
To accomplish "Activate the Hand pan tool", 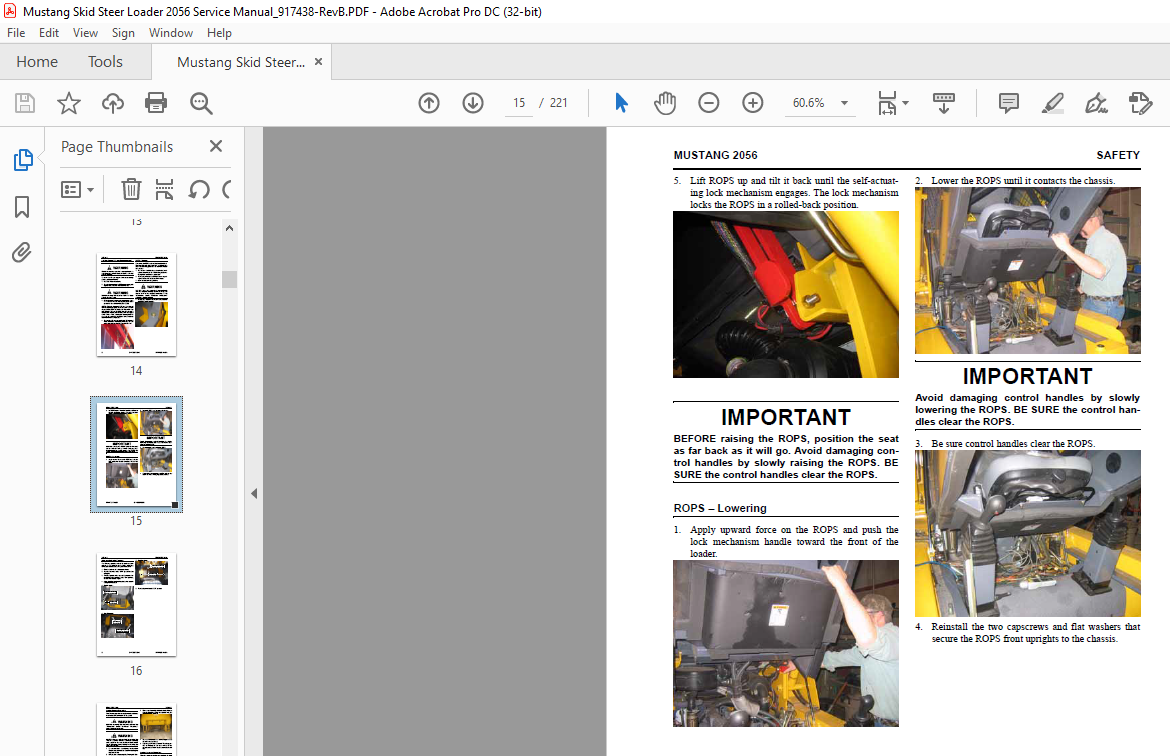I will point(665,103).
